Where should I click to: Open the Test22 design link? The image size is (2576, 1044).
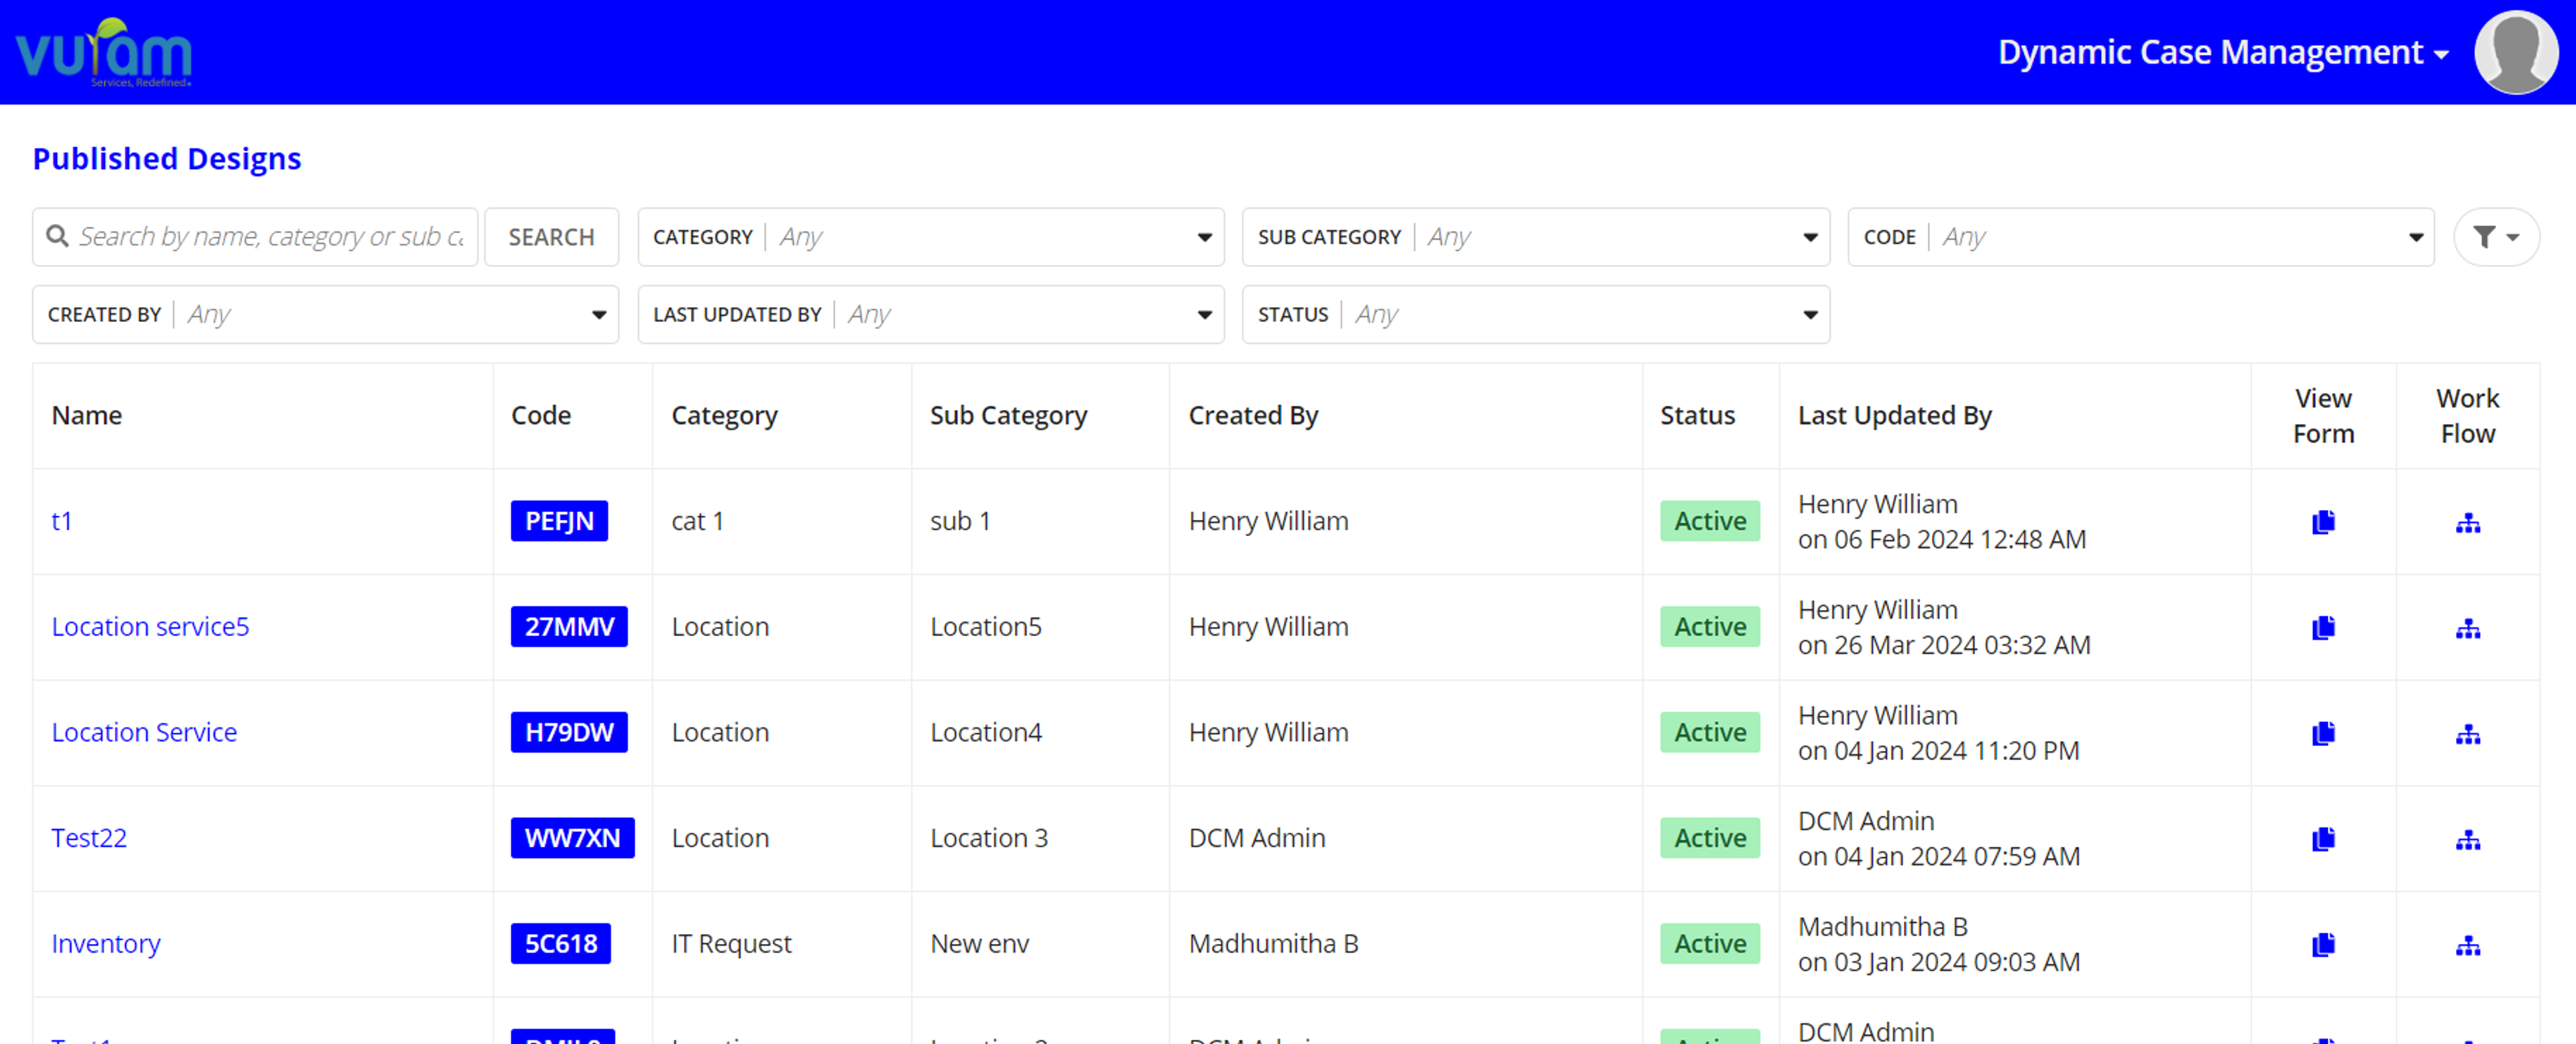(x=89, y=838)
